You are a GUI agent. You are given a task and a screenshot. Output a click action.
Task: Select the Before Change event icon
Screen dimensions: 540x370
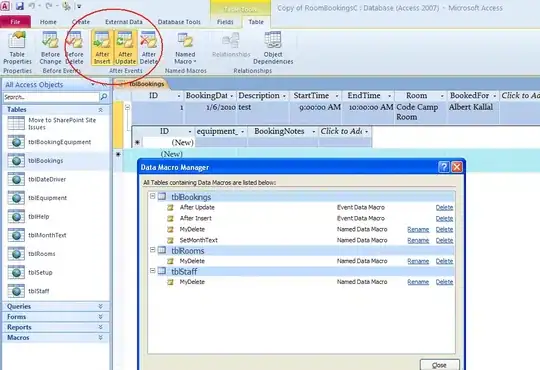click(50, 48)
